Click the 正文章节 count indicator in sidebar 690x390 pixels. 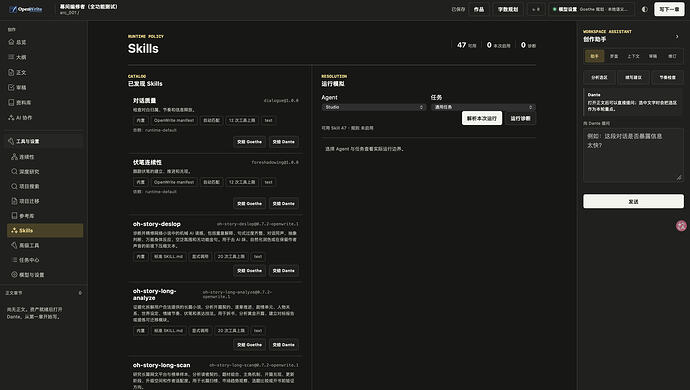point(80,293)
